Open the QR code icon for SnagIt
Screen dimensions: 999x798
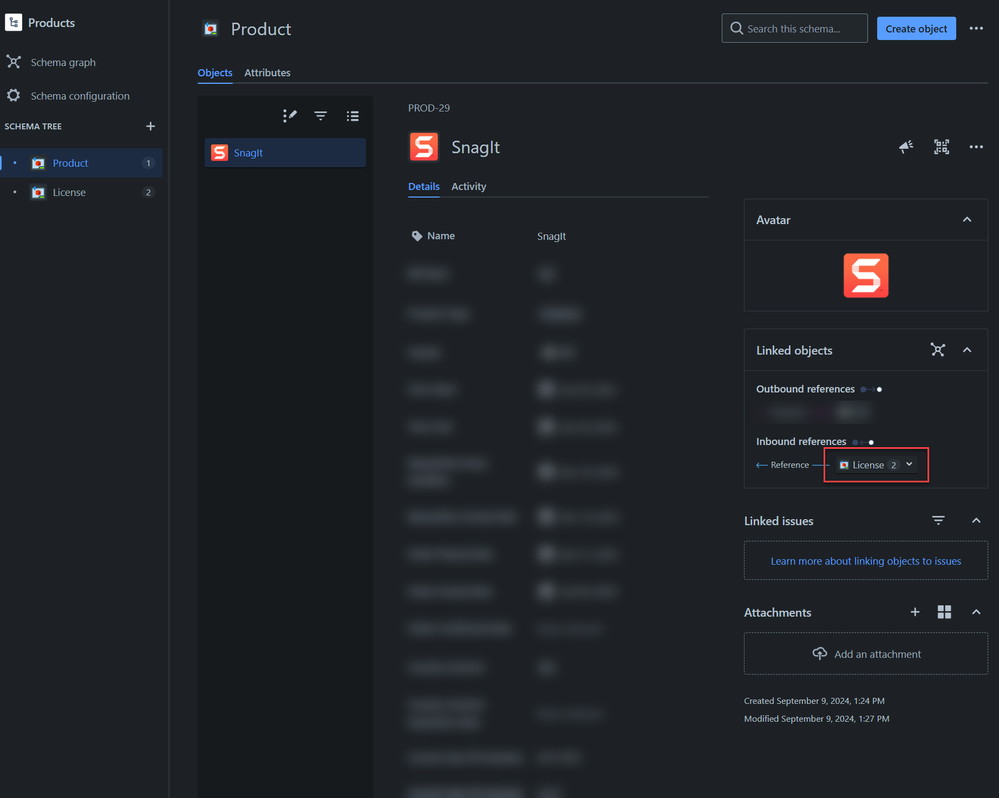pos(941,147)
